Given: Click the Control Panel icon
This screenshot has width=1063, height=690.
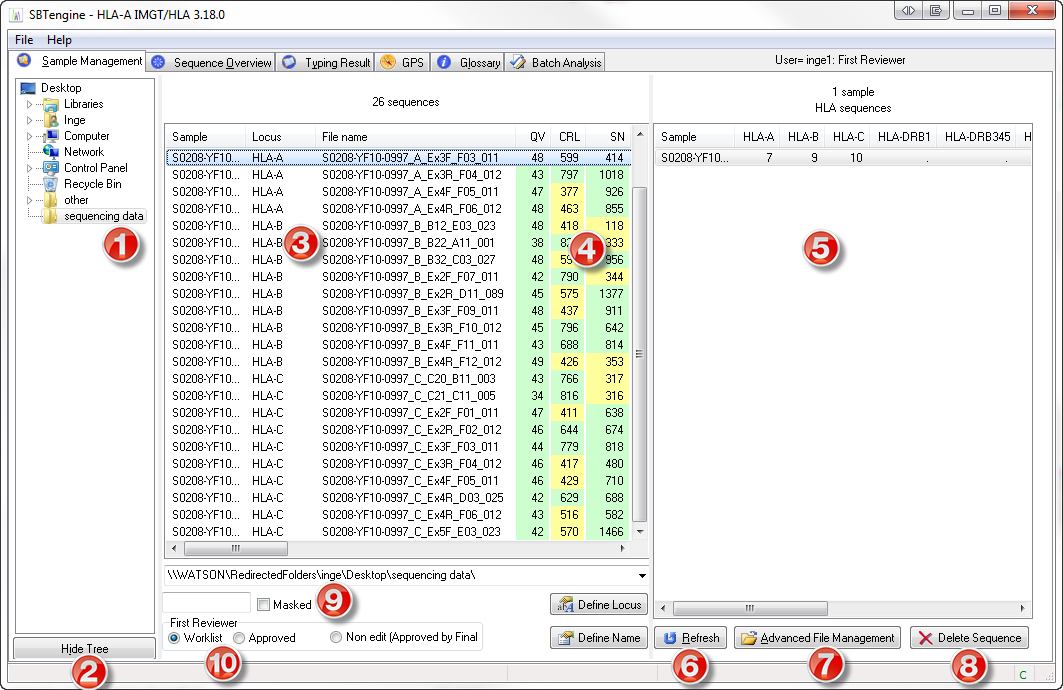Looking at the screenshot, I should [51, 168].
